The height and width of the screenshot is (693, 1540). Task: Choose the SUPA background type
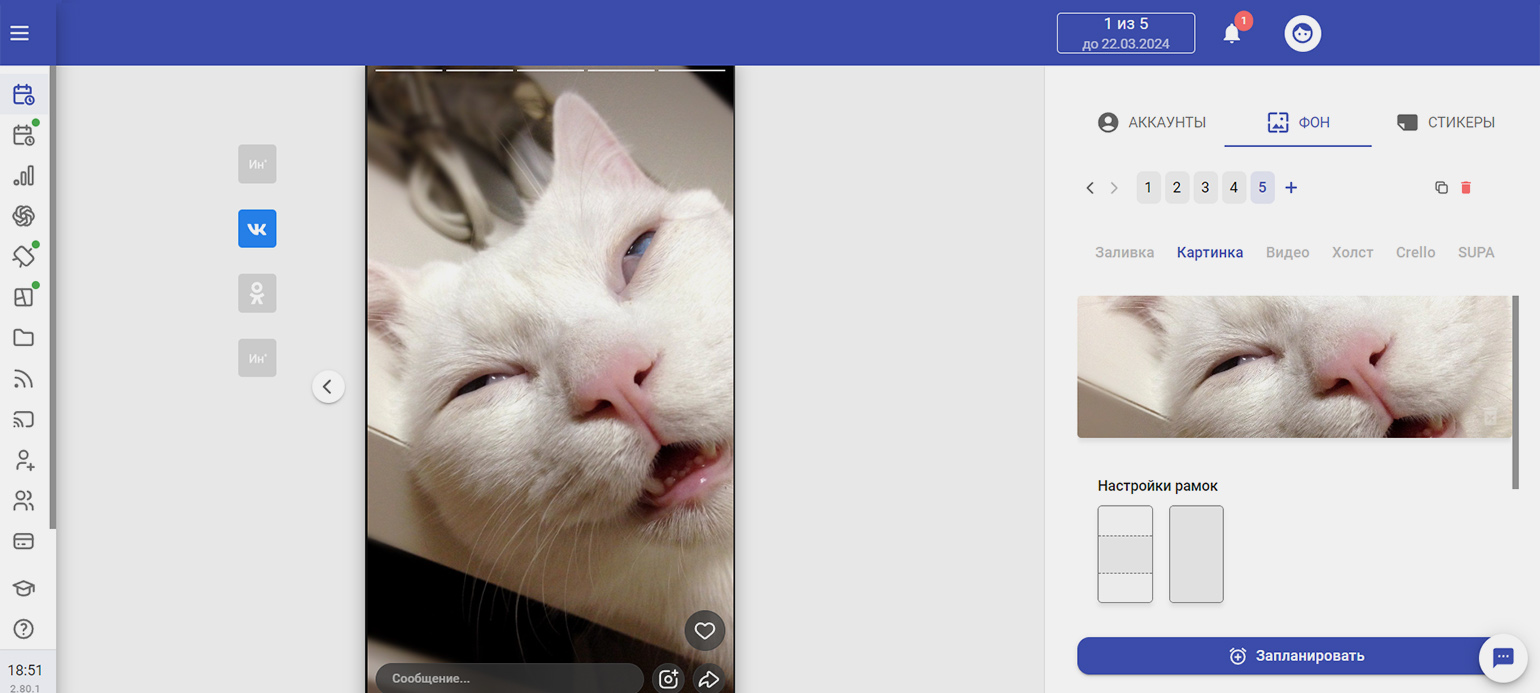point(1476,253)
